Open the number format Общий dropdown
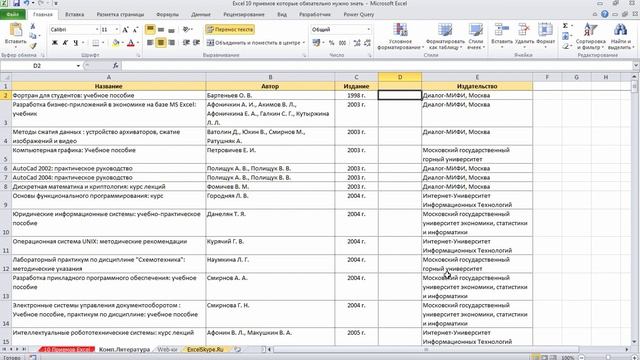This screenshot has height=360, width=640. pyautogui.click(x=369, y=29)
